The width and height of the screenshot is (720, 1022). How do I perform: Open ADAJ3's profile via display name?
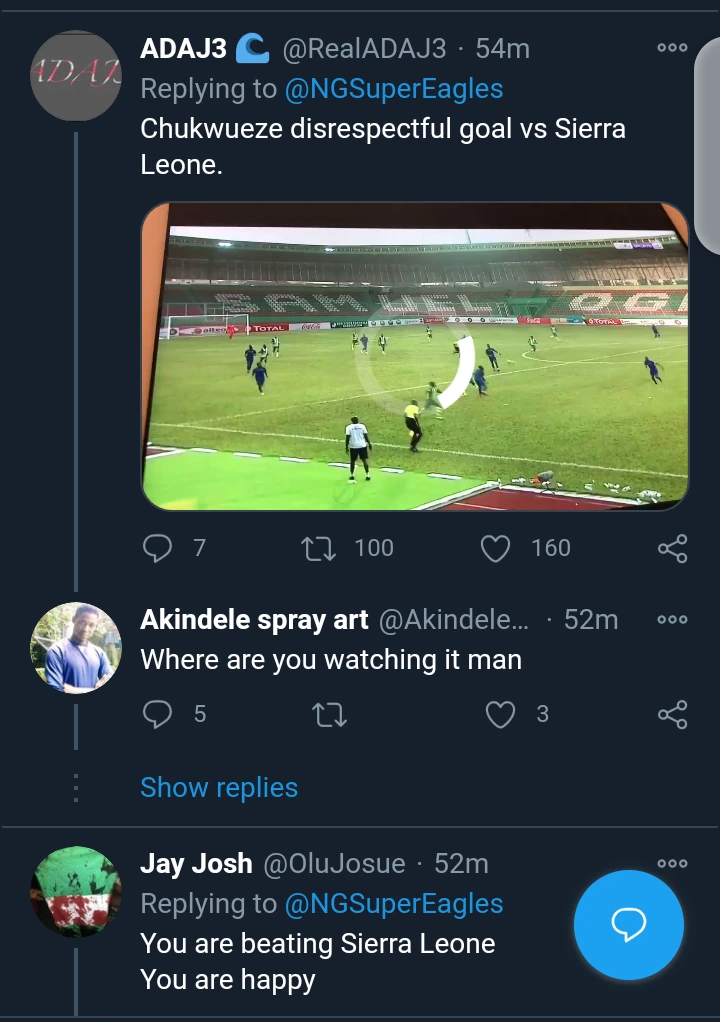tap(184, 47)
